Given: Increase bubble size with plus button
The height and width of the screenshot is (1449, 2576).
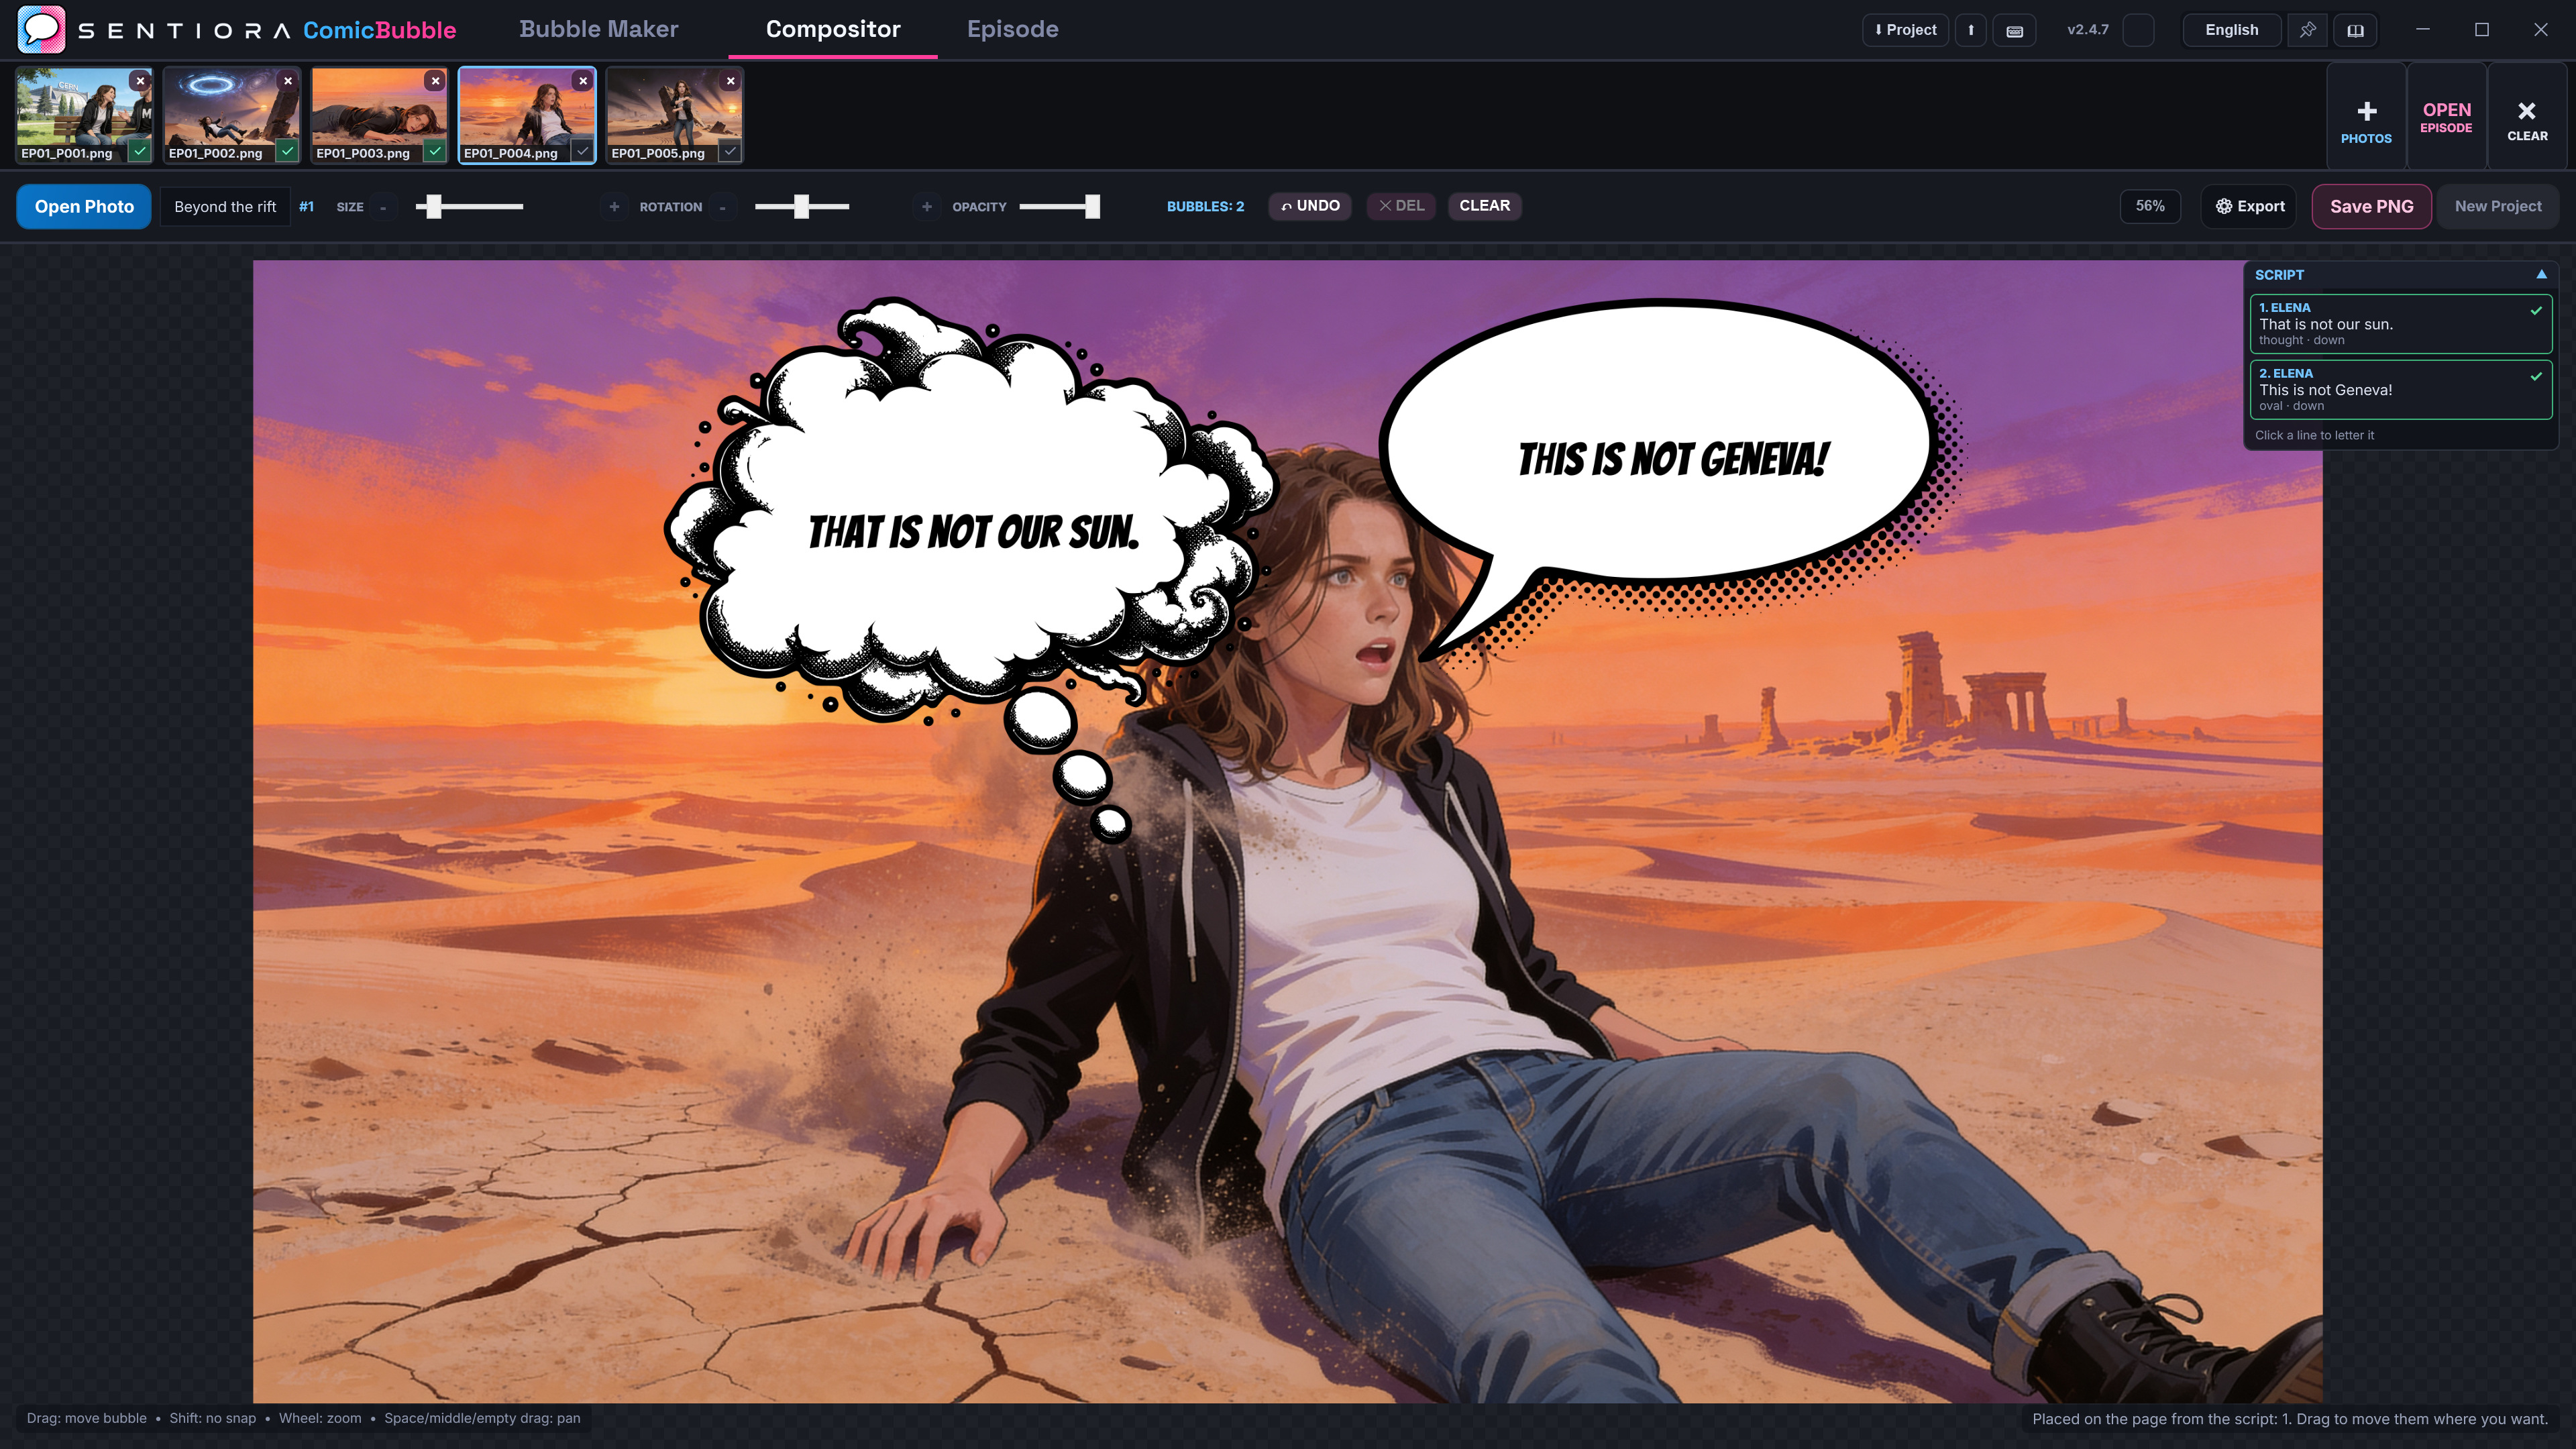Looking at the screenshot, I should pos(614,207).
